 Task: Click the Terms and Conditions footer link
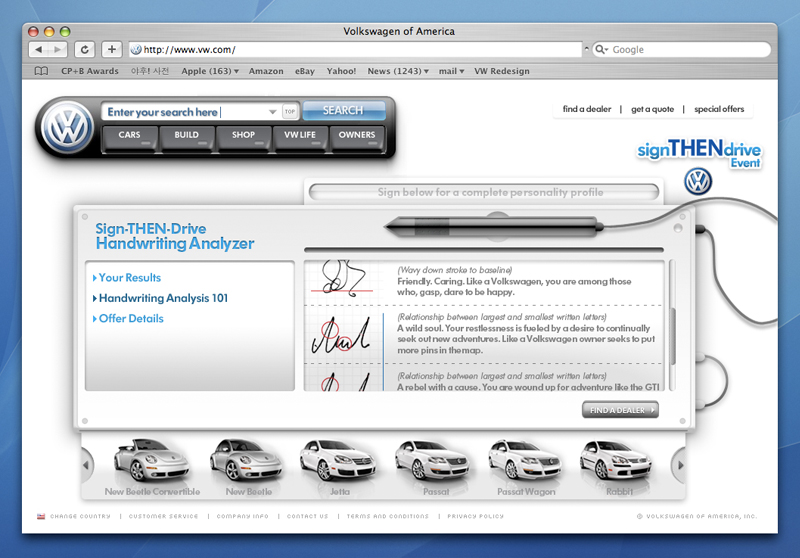(388, 516)
